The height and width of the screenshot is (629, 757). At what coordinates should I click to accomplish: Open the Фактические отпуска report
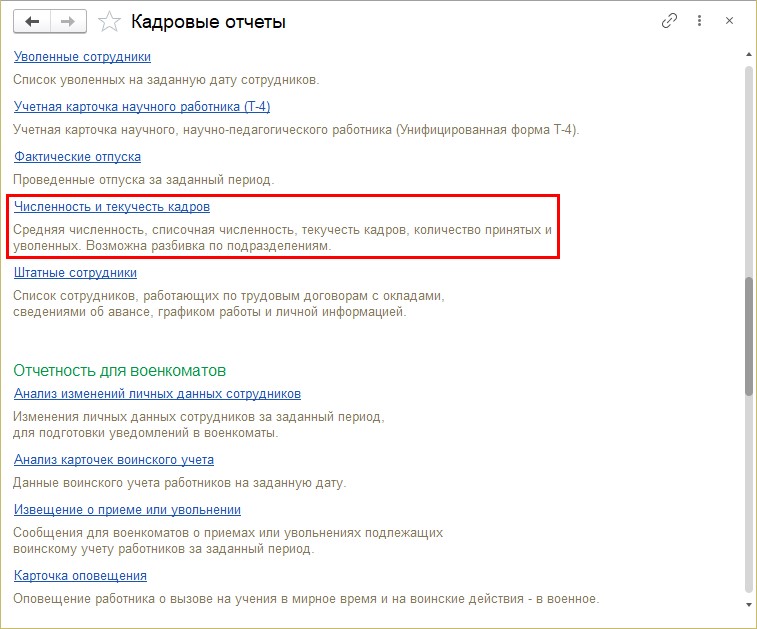[77, 156]
